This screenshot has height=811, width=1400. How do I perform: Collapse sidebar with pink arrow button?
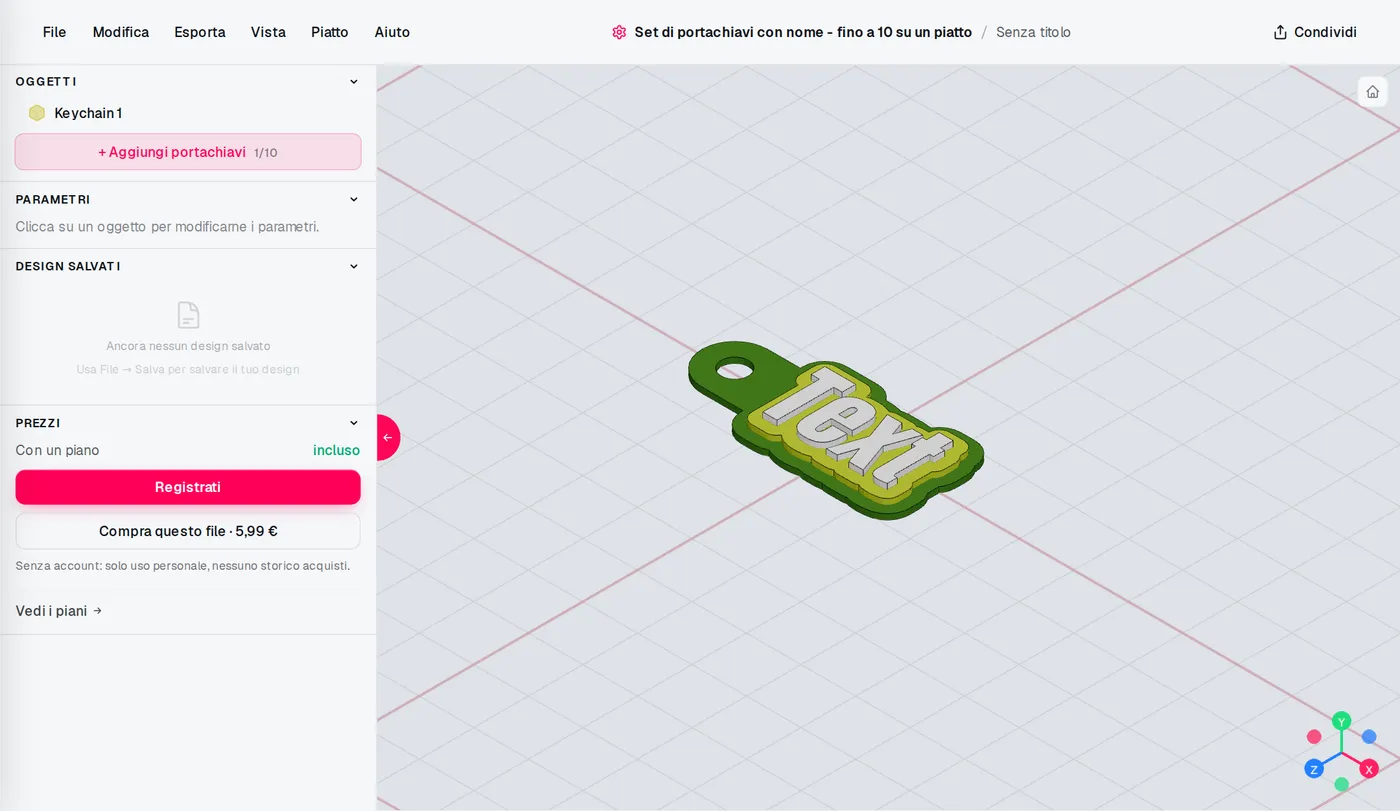[x=388, y=437]
